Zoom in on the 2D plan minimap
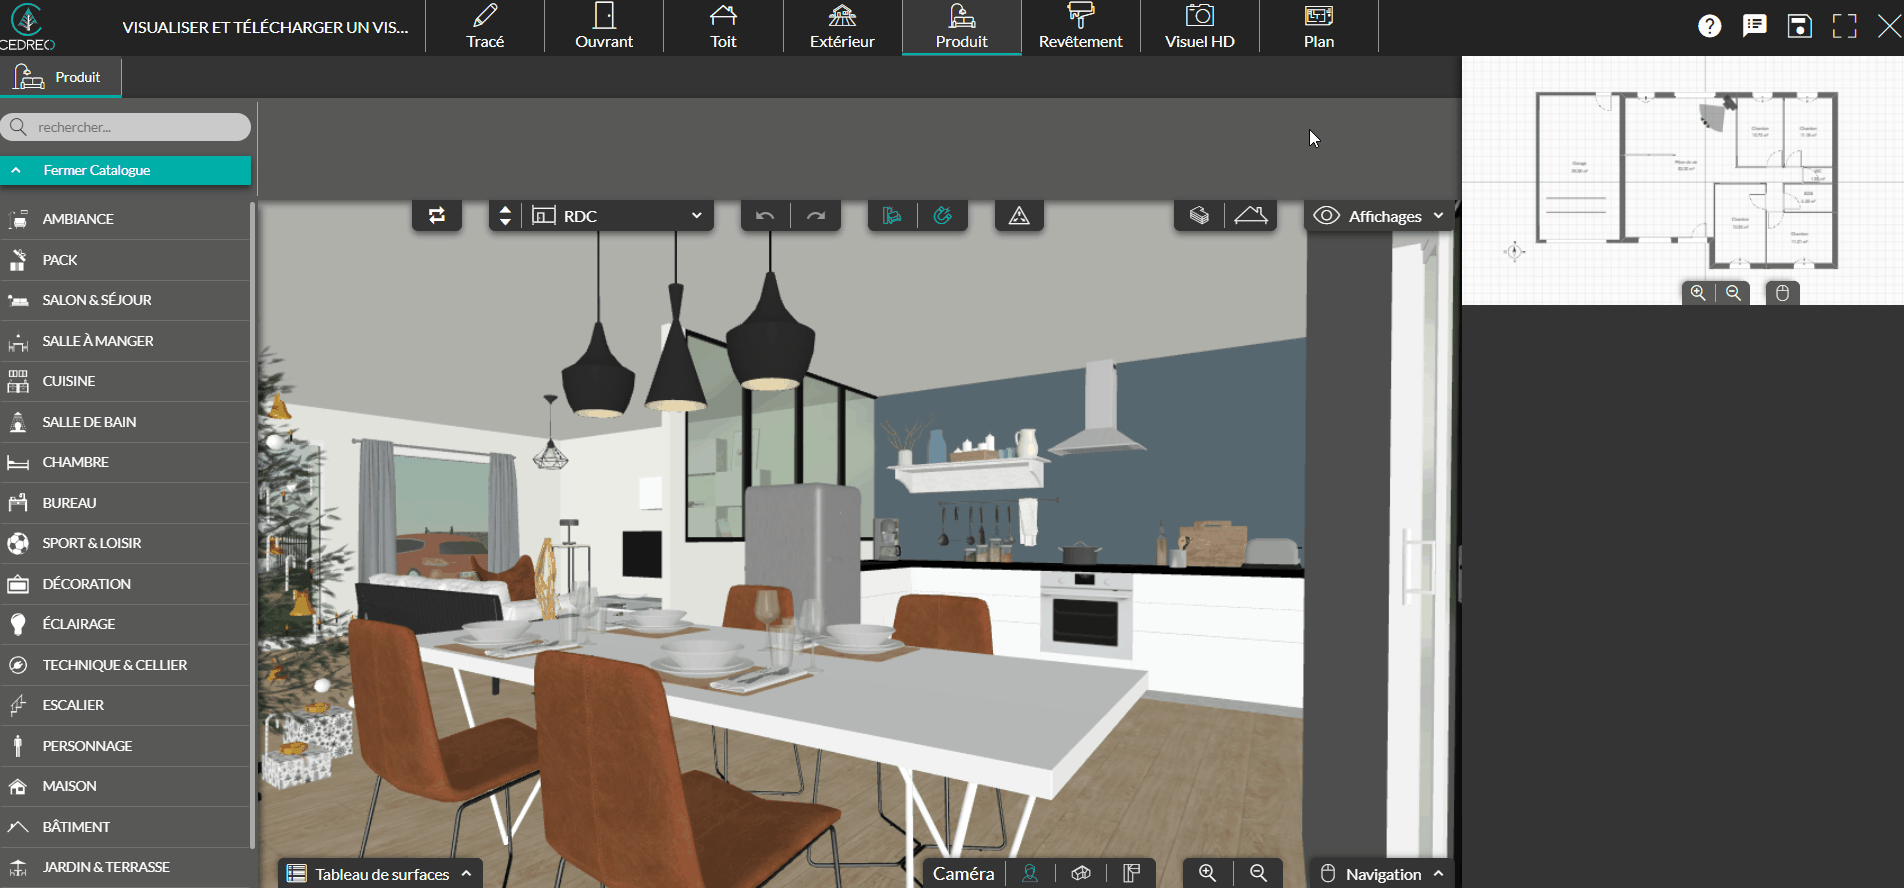 click(1698, 293)
